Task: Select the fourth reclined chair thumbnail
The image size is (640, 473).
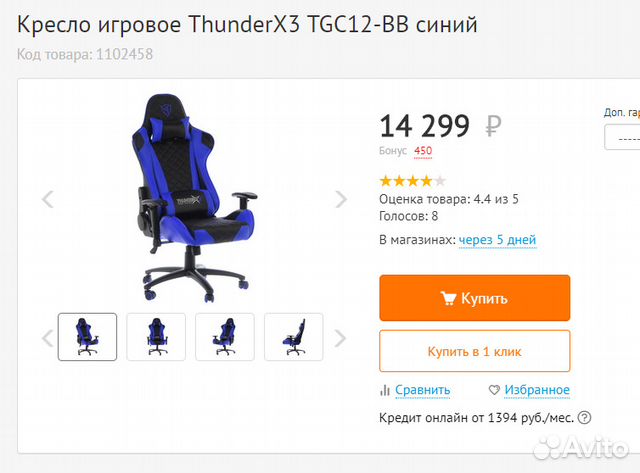Action: [x=293, y=337]
